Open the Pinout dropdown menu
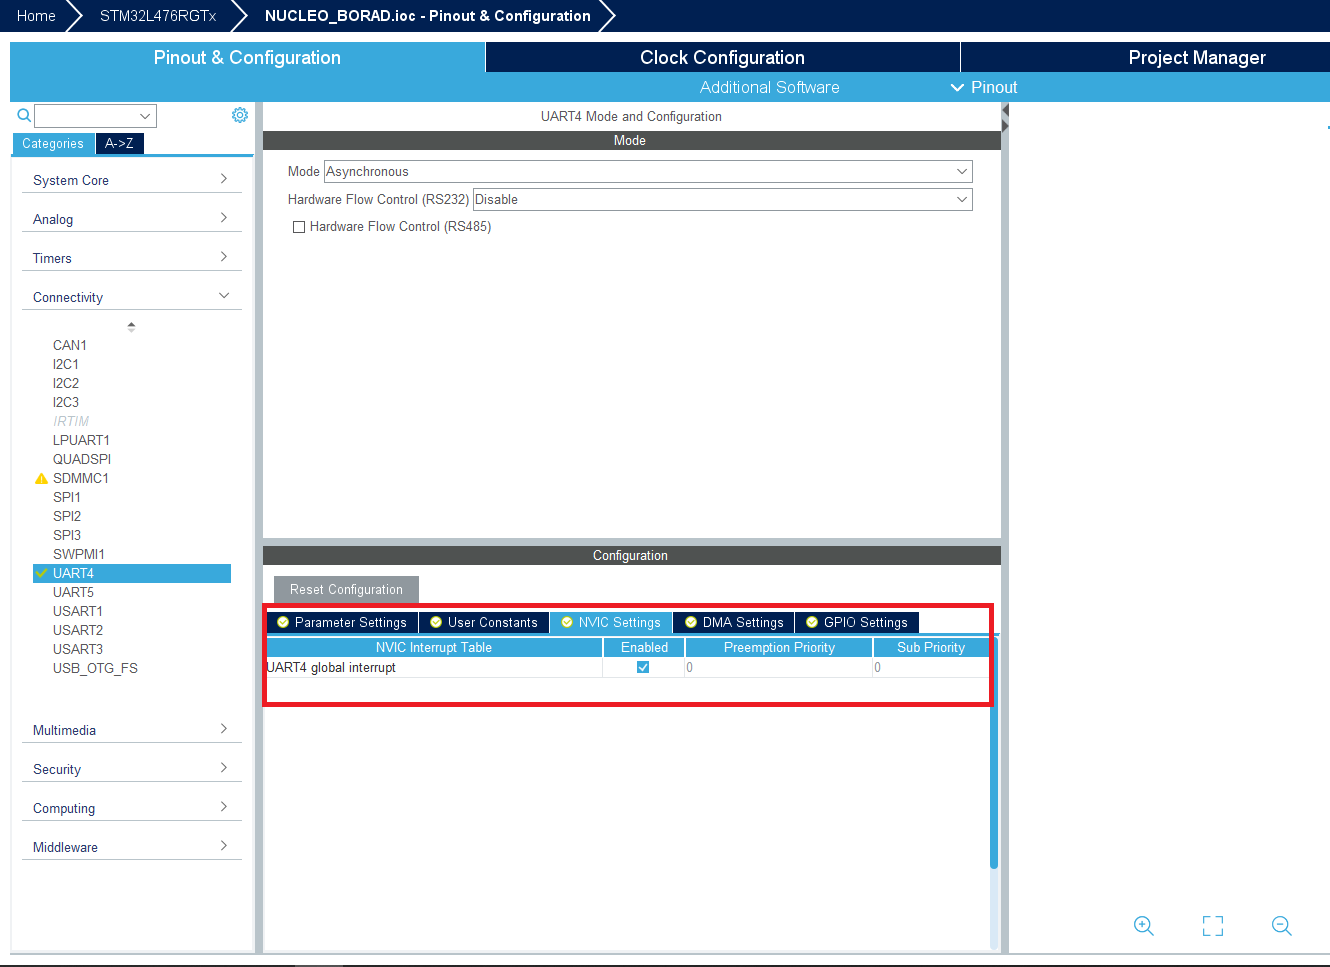Viewport: 1330px width, 967px height. [x=984, y=87]
